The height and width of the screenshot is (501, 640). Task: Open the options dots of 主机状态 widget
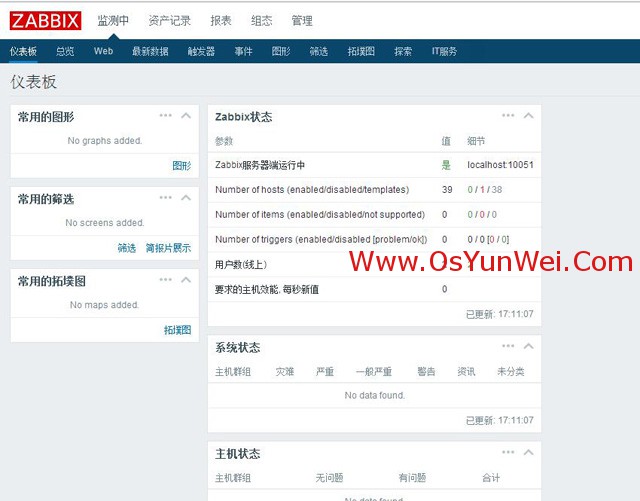pyautogui.click(x=508, y=452)
